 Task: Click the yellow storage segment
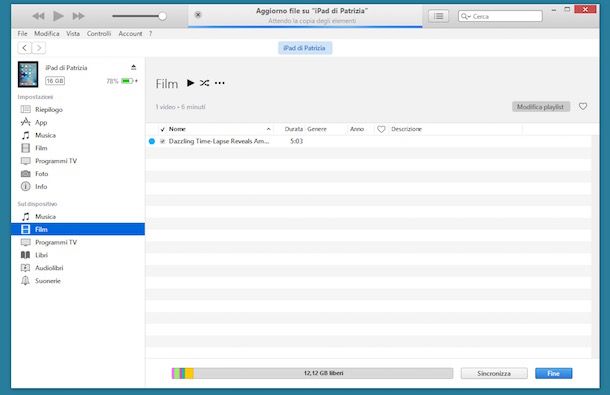point(189,373)
